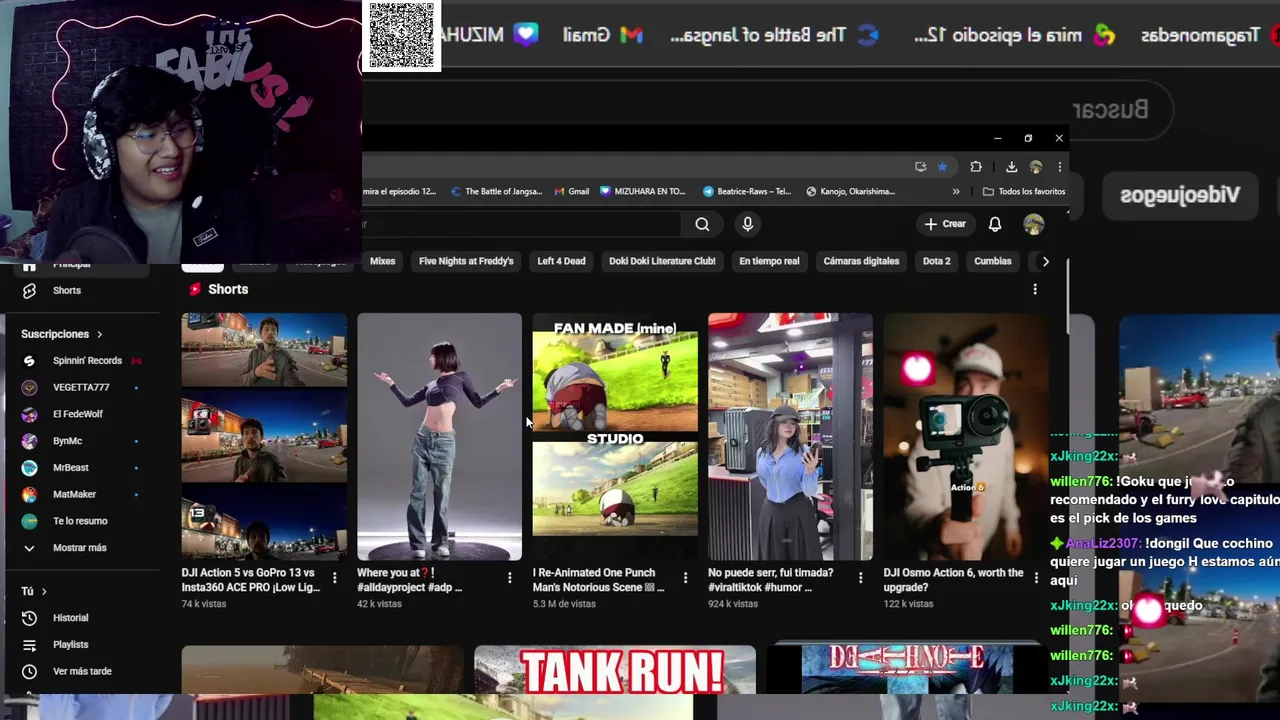
Task: Open Historial in the sidebar
Action: click(70, 618)
